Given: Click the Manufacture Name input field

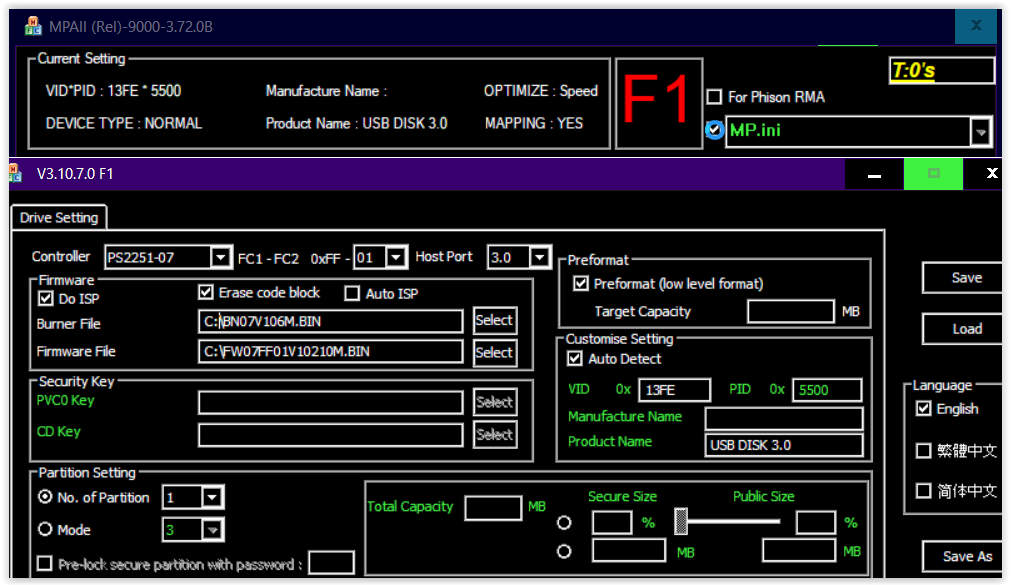Looking at the screenshot, I should (784, 419).
